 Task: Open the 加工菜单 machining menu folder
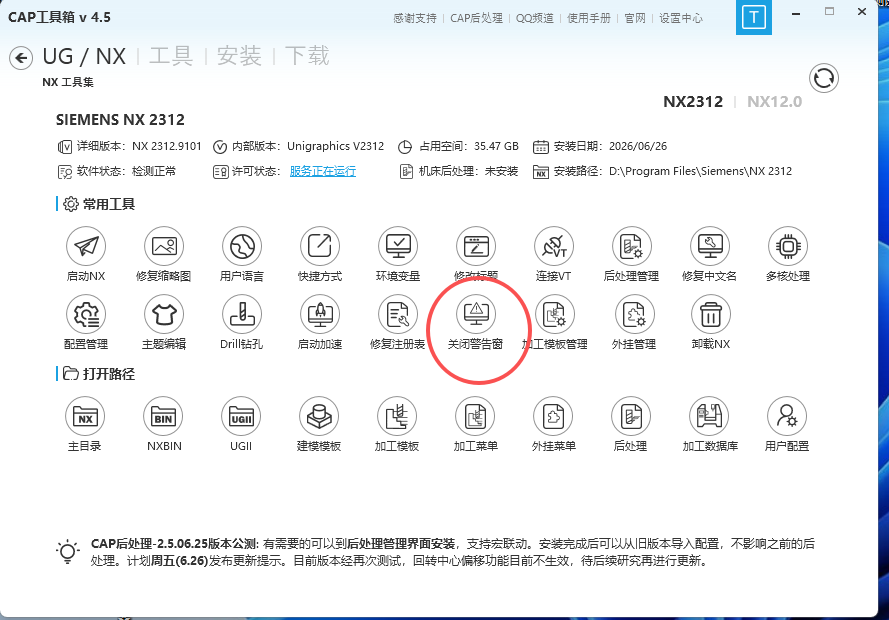pos(475,417)
